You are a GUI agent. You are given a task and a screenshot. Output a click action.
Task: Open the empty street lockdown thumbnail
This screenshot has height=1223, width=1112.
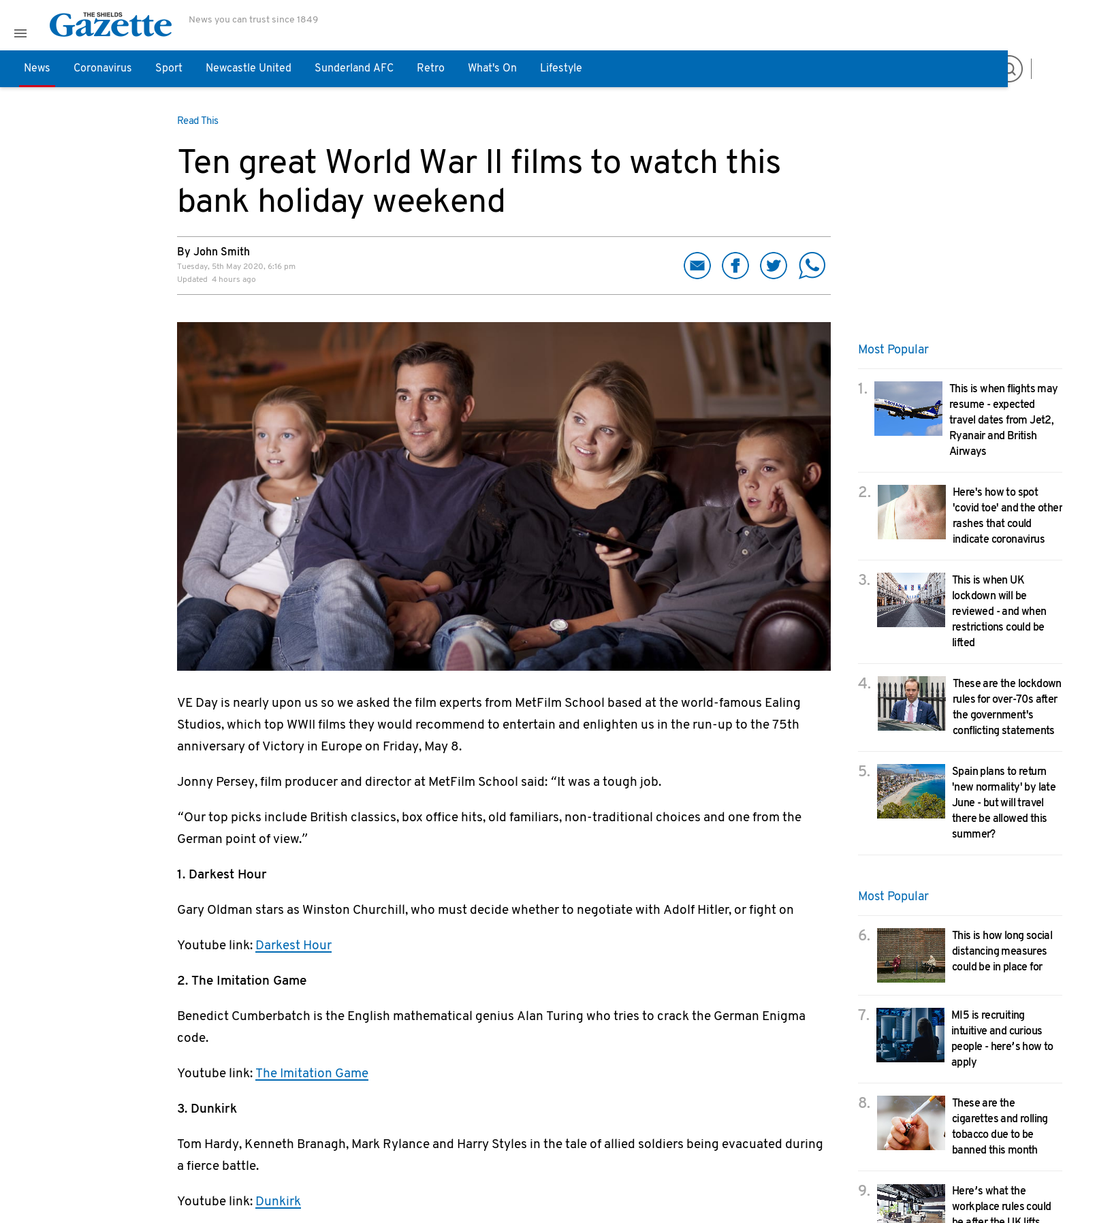click(911, 600)
